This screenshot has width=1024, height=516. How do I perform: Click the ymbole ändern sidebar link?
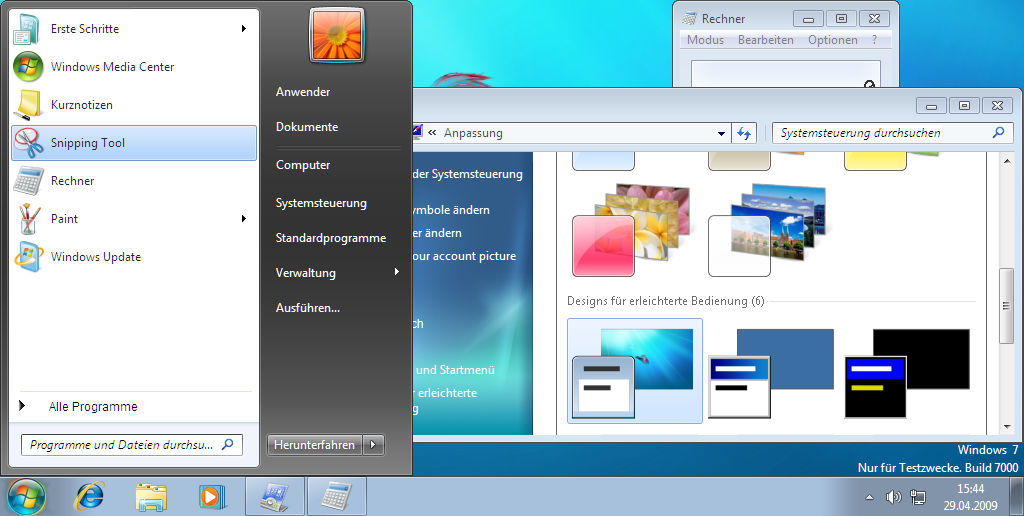pyautogui.click(x=451, y=210)
